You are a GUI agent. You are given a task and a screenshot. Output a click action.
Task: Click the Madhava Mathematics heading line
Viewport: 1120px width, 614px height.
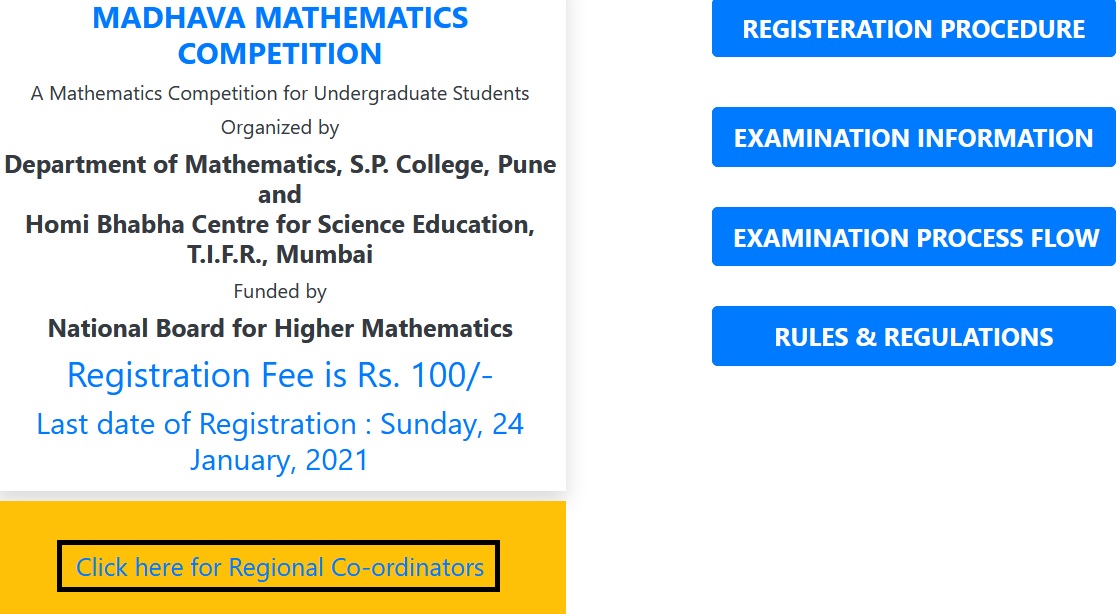[x=280, y=18]
